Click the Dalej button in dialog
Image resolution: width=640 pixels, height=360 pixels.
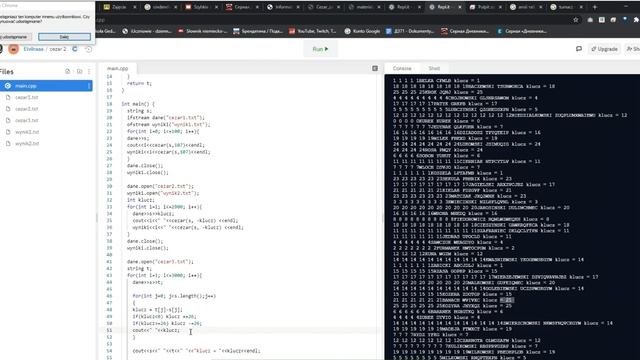pos(64,37)
